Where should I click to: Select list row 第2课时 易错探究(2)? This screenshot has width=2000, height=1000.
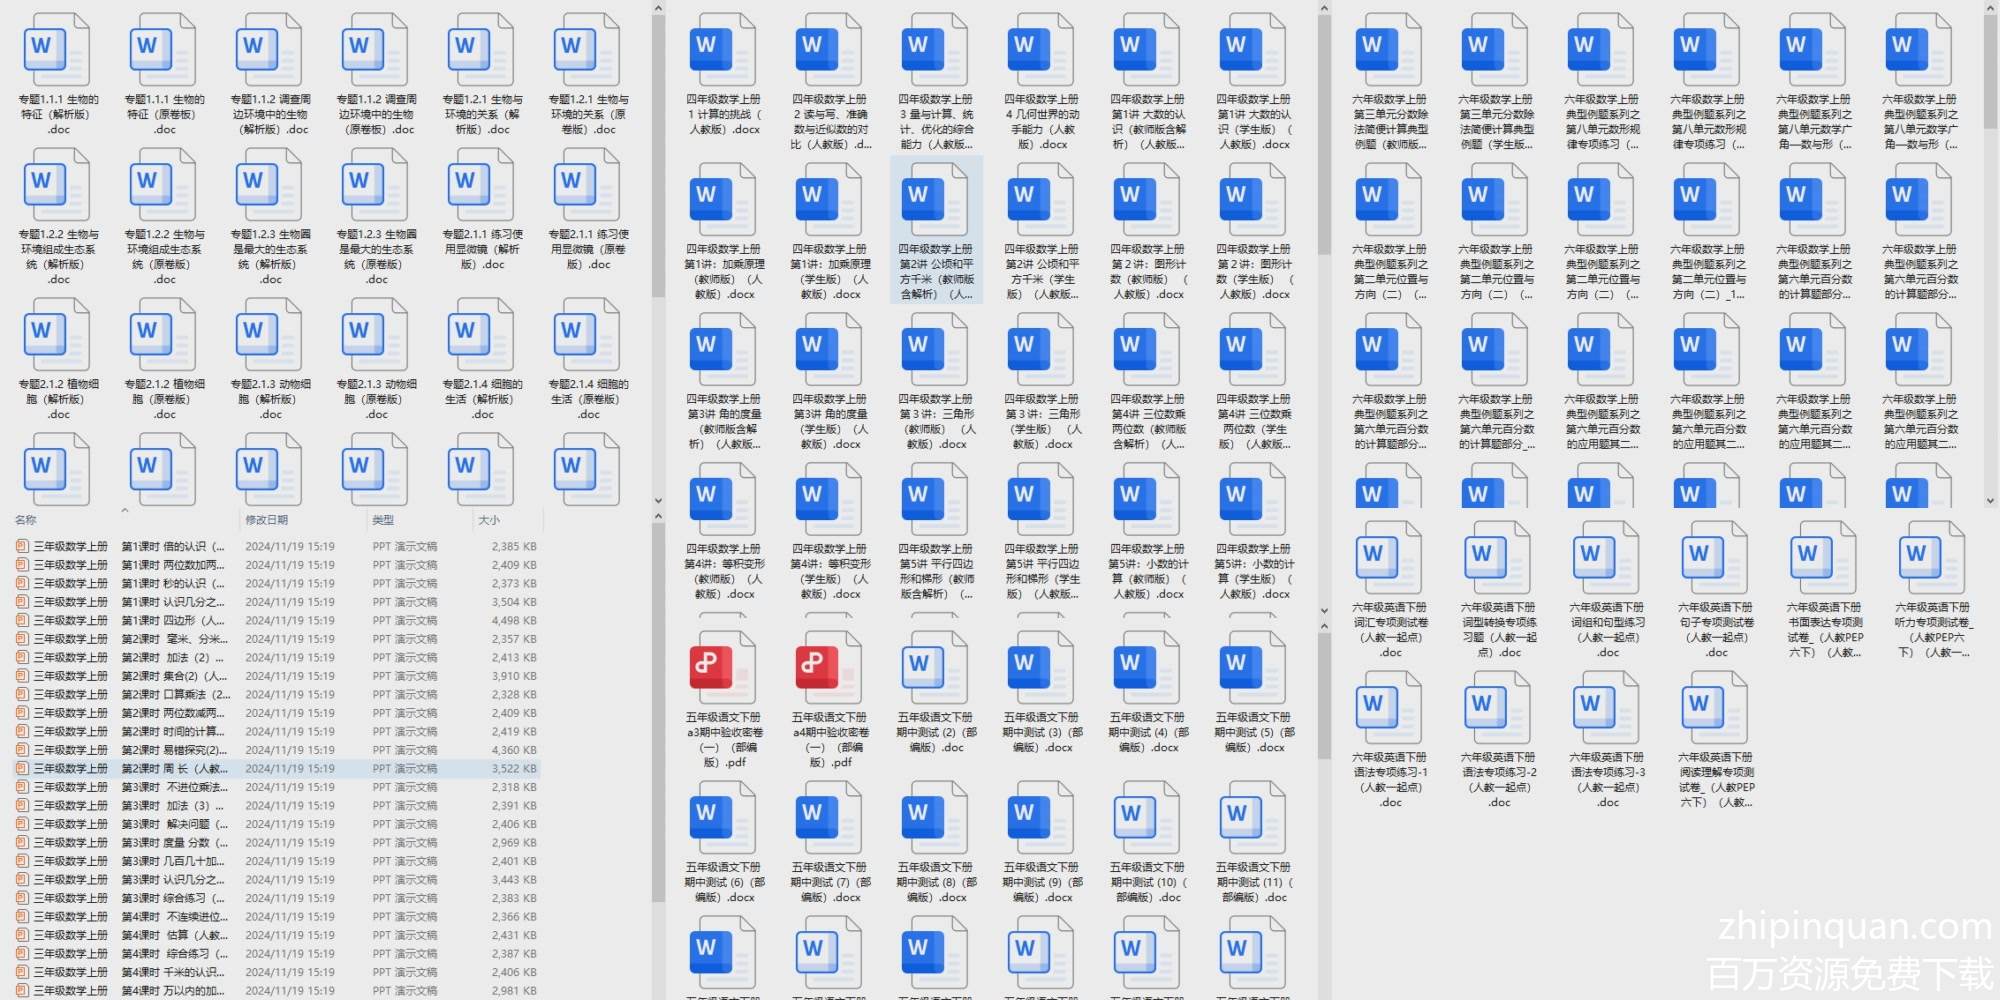coord(276,750)
